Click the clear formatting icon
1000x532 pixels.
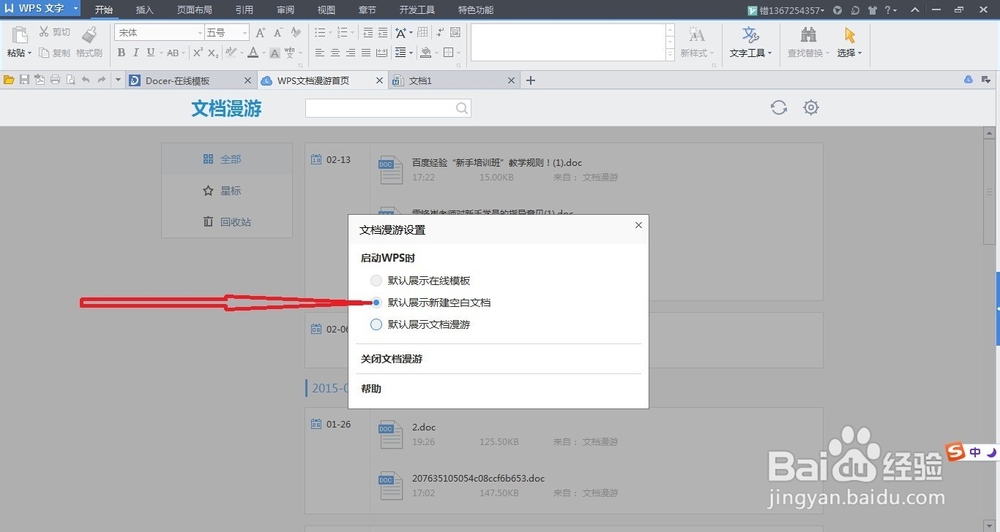(x=295, y=33)
